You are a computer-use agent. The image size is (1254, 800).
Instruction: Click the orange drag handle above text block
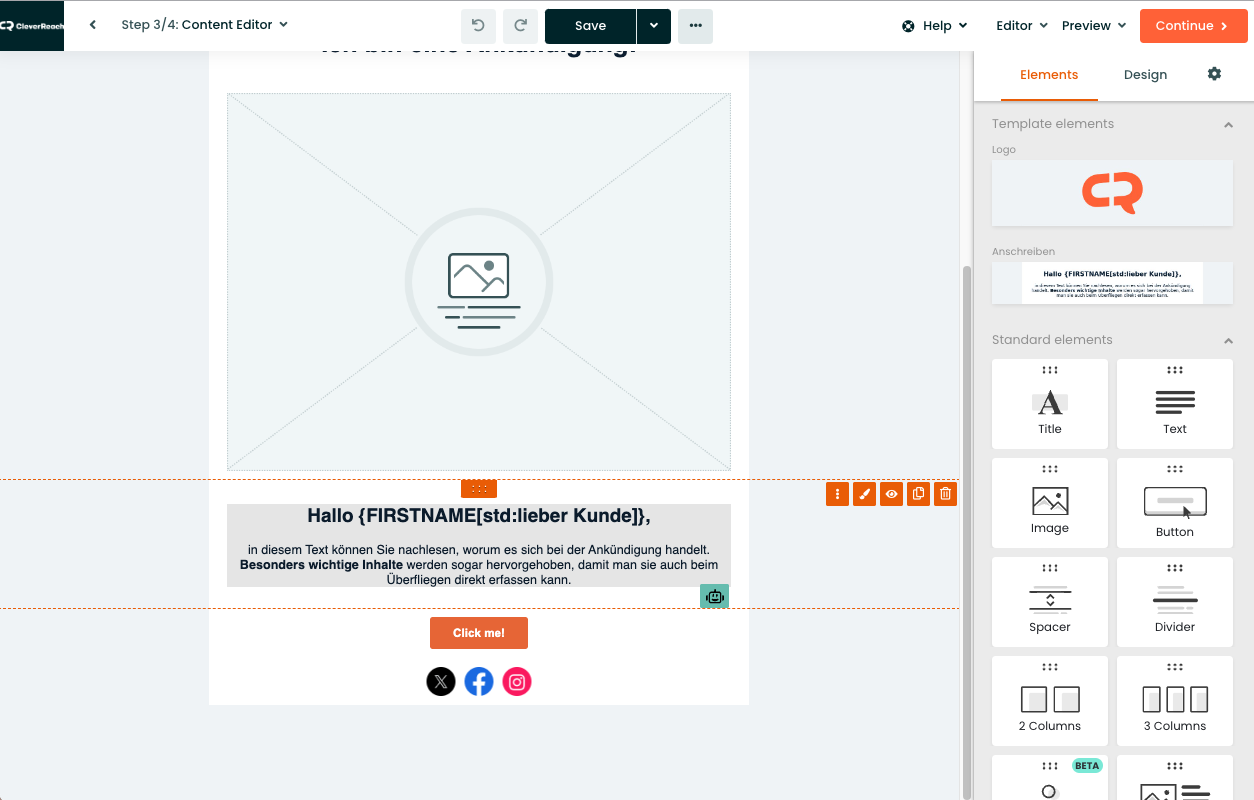[479, 488]
